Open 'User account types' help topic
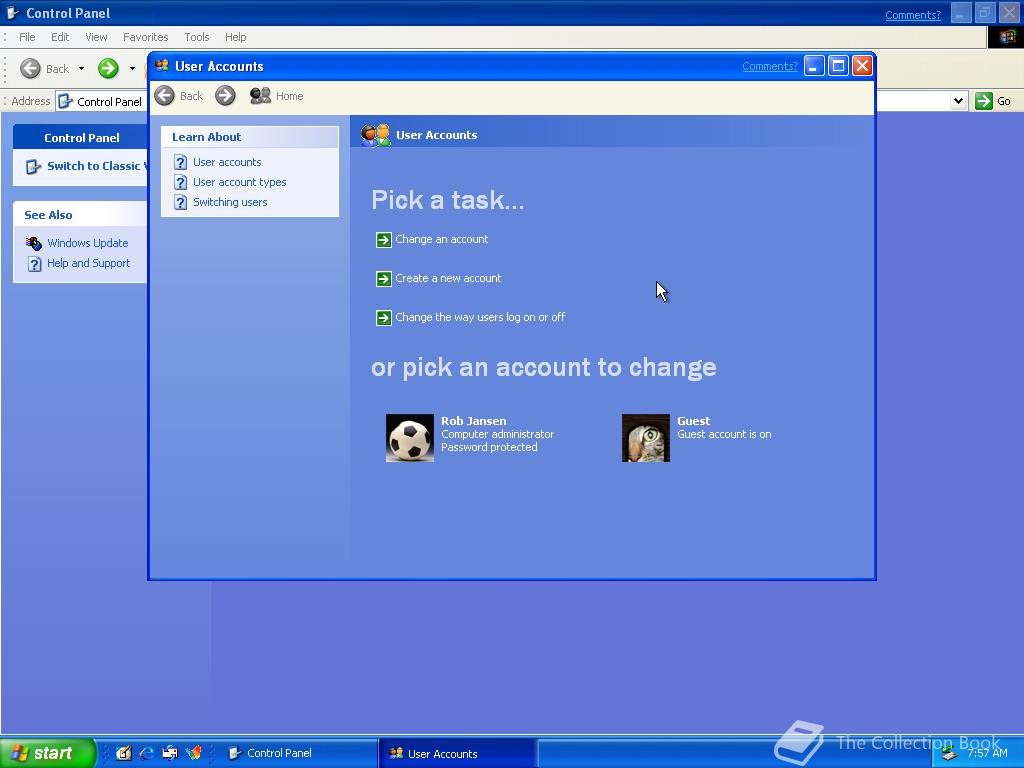 tap(239, 182)
